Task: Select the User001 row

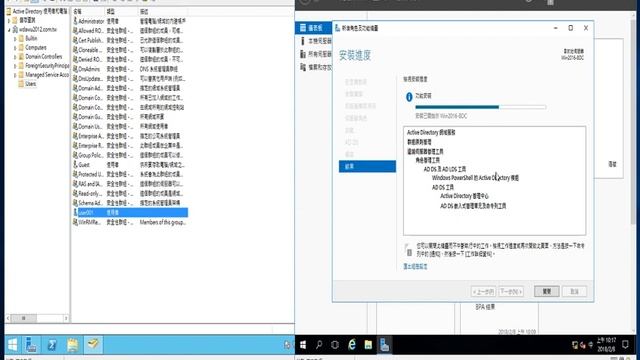Action: tap(130, 212)
